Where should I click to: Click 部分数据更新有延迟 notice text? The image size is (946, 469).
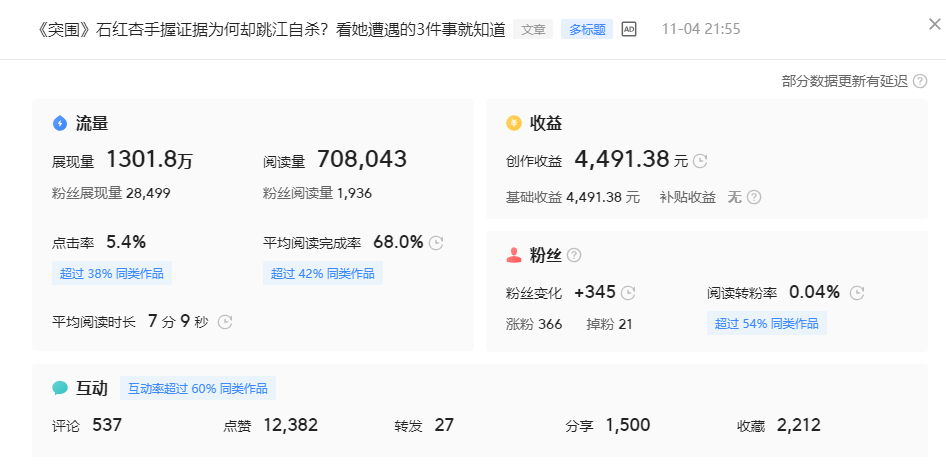click(x=845, y=81)
